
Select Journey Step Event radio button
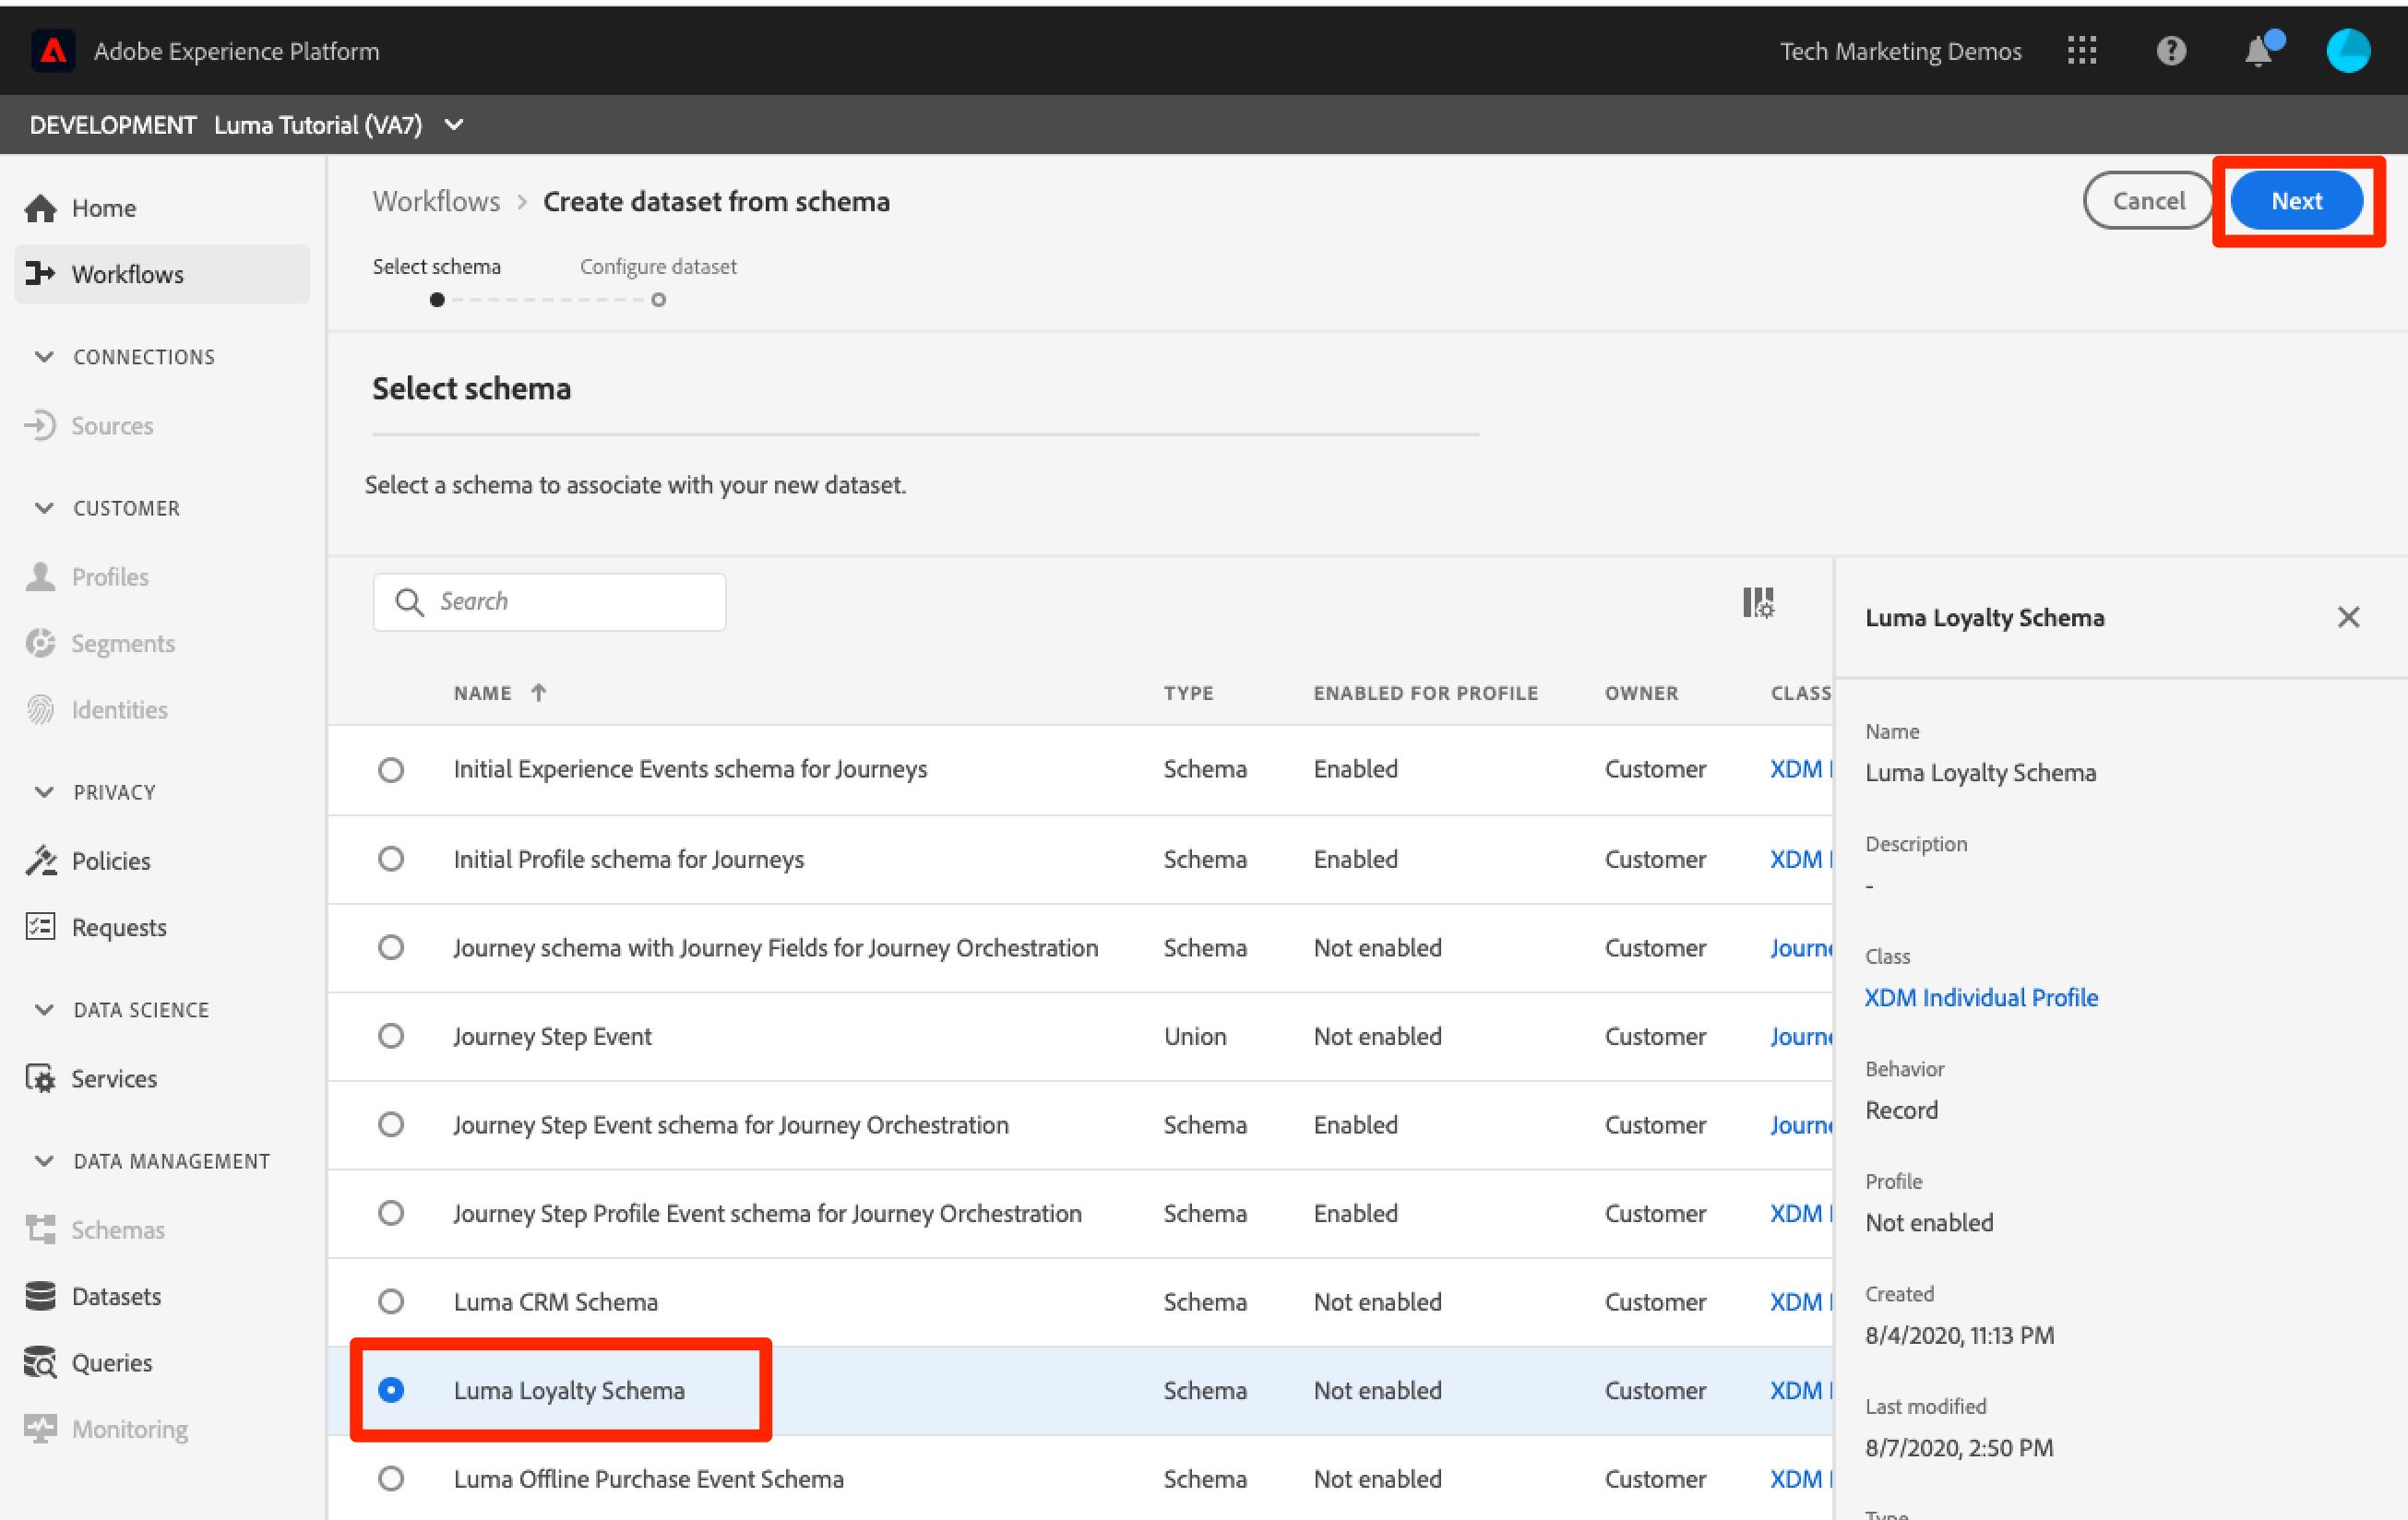391,1036
